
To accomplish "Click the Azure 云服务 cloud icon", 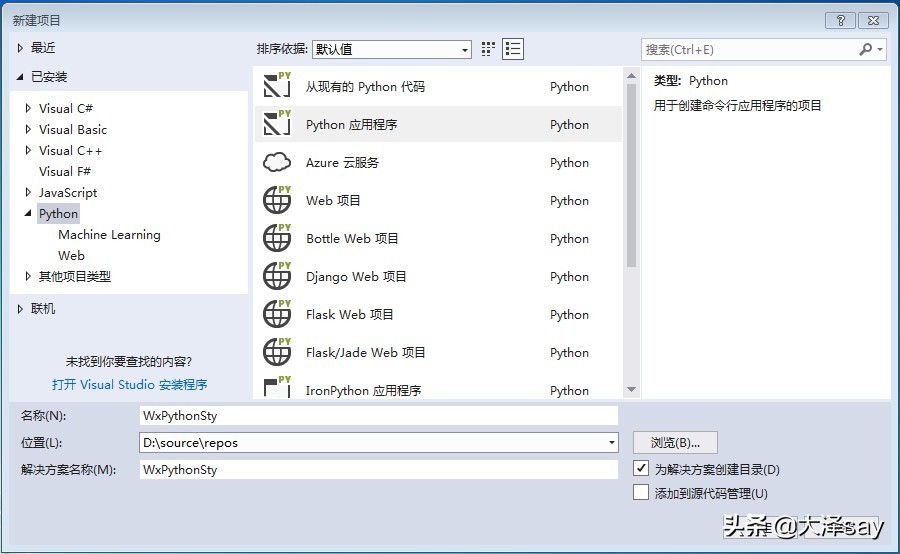I will [277, 162].
